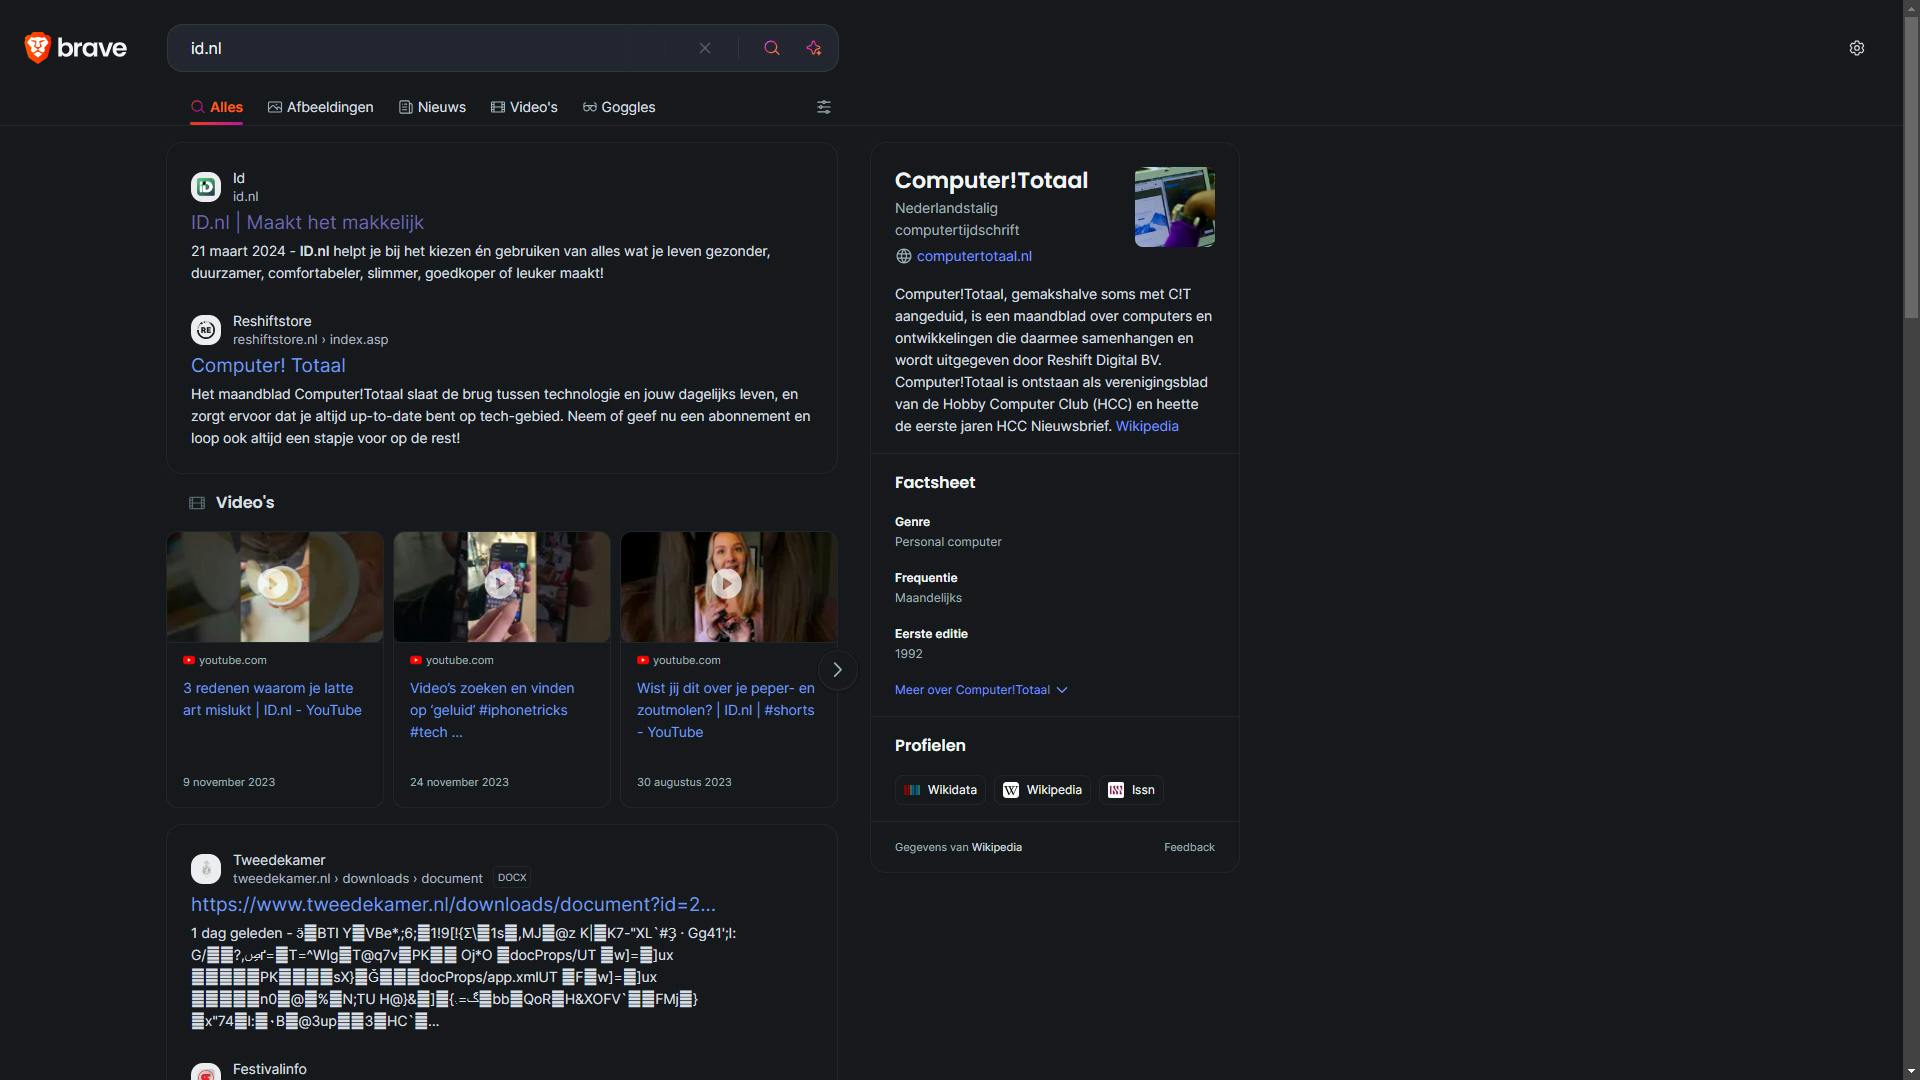The image size is (1920, 1080).
Task: Open the computertotaal.nl link
Action: point(975,256)
